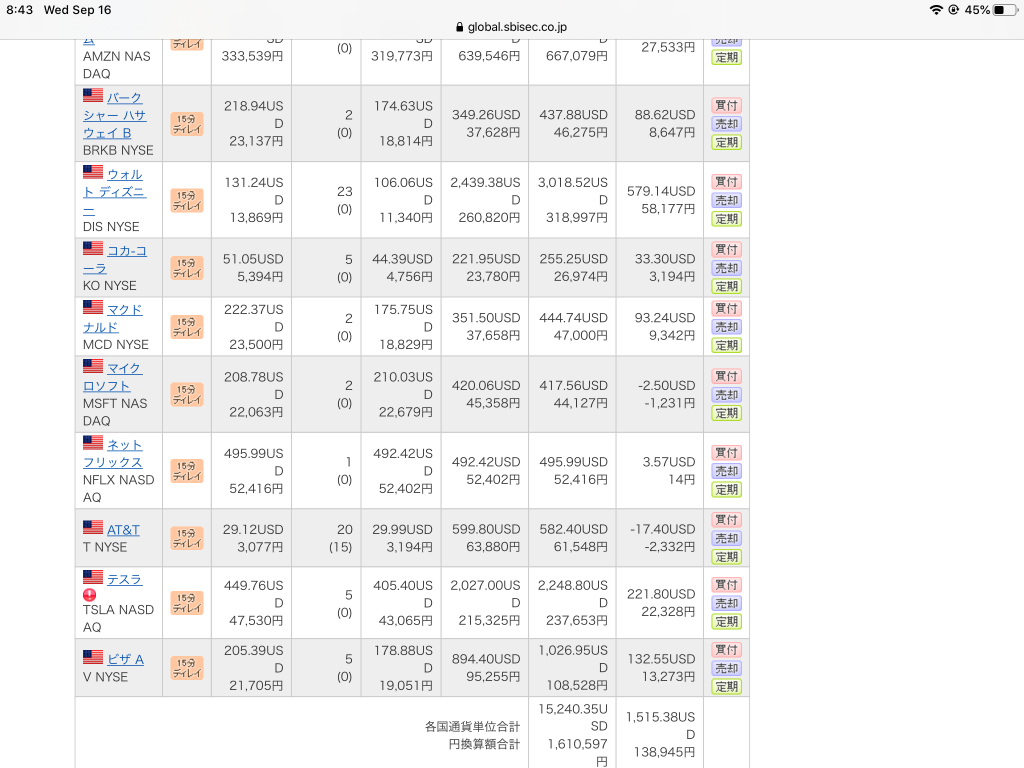Viewport: 1024px width, 768px height.
Task: Click 定期 button in MCD row
Action: [x=726, y=345]
